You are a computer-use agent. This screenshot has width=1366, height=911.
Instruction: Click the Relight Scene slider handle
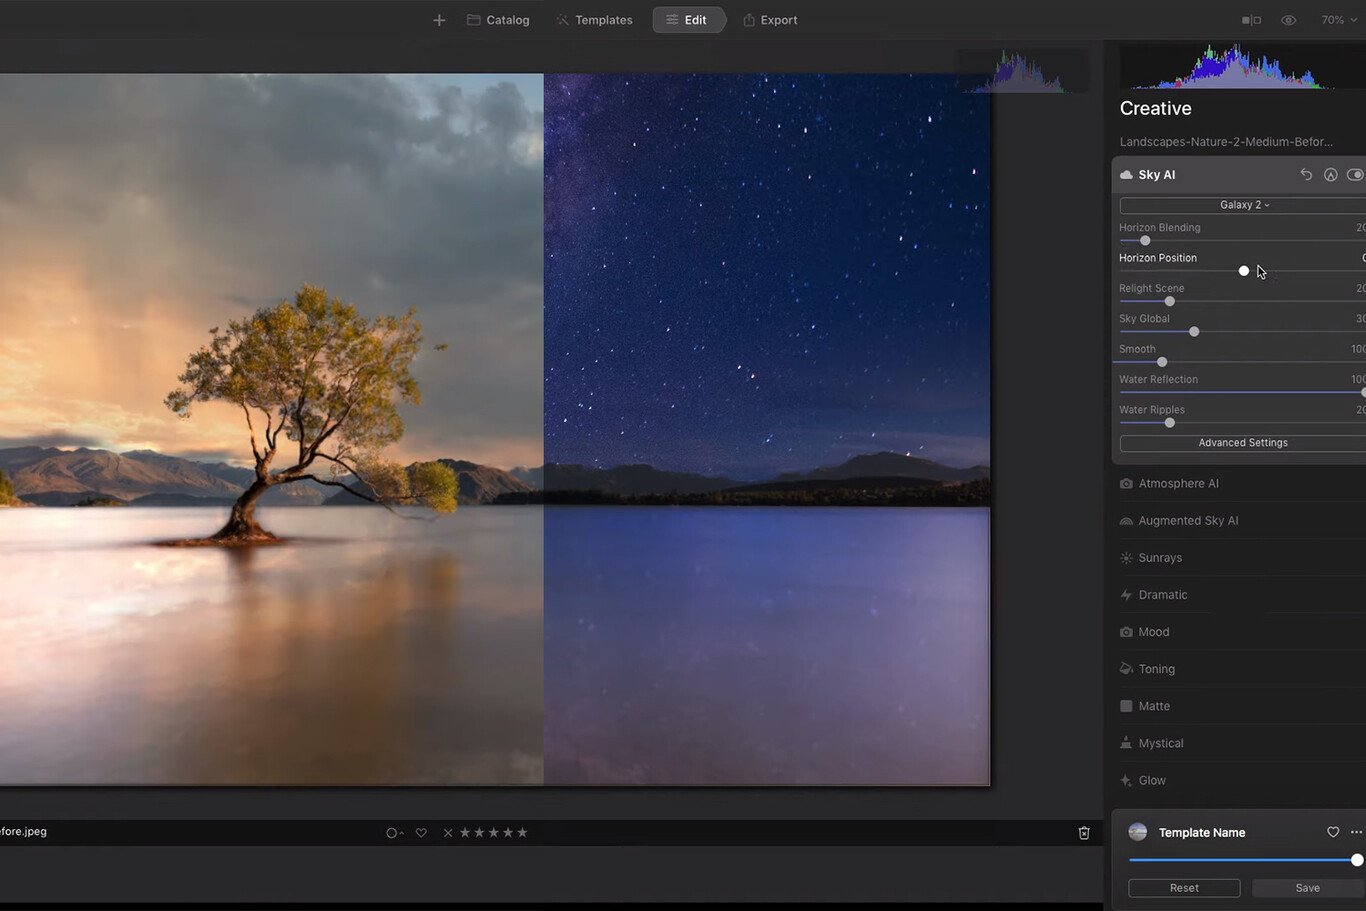pos(1170,301)
